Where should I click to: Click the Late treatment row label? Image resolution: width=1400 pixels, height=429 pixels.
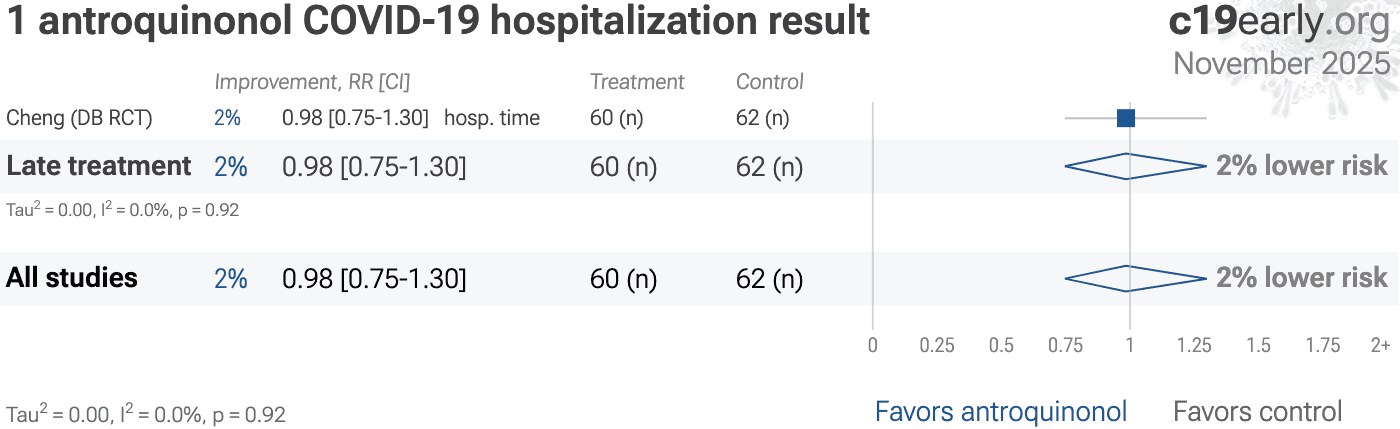coord(99,166)
